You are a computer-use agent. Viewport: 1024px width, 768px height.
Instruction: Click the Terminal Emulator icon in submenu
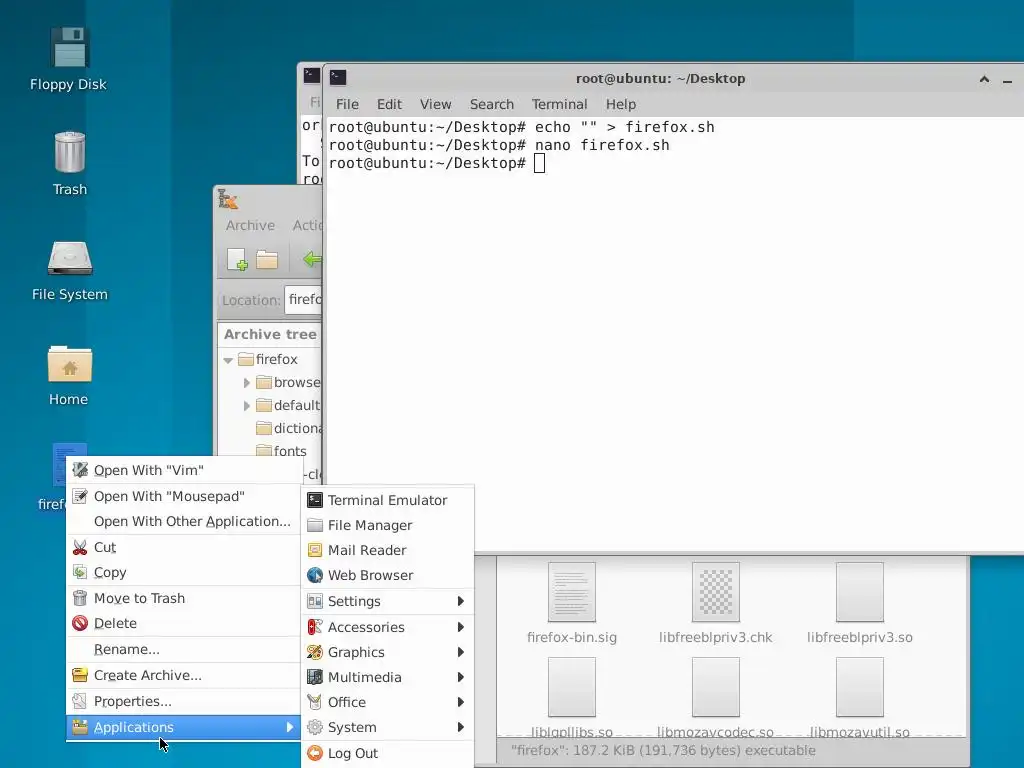(x=315, y=500)
